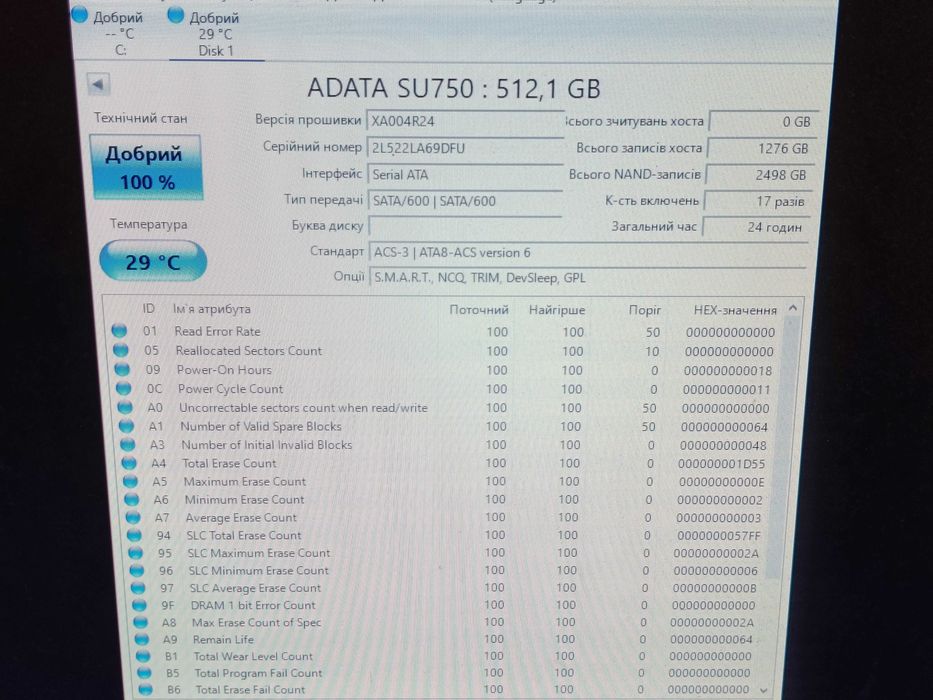Click the ID column header

coord(148,308)
